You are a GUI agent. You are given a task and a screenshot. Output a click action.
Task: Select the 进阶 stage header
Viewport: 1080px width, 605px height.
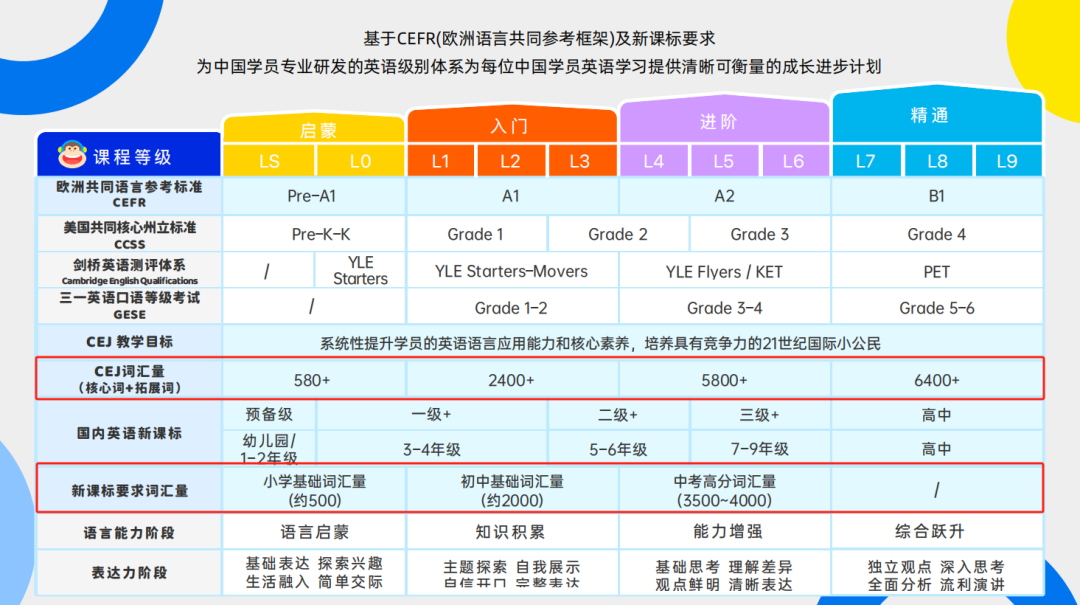[724, 121]
